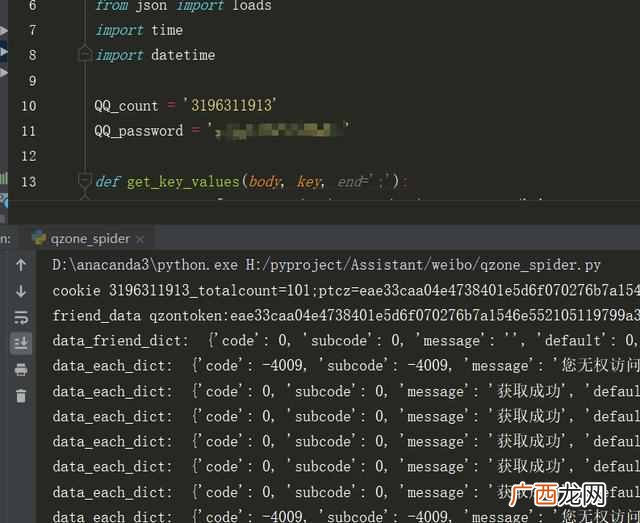Collapse the import block fold marker
Image resolution: width=640 pixels, height=523 pixels.
(85, 54)
